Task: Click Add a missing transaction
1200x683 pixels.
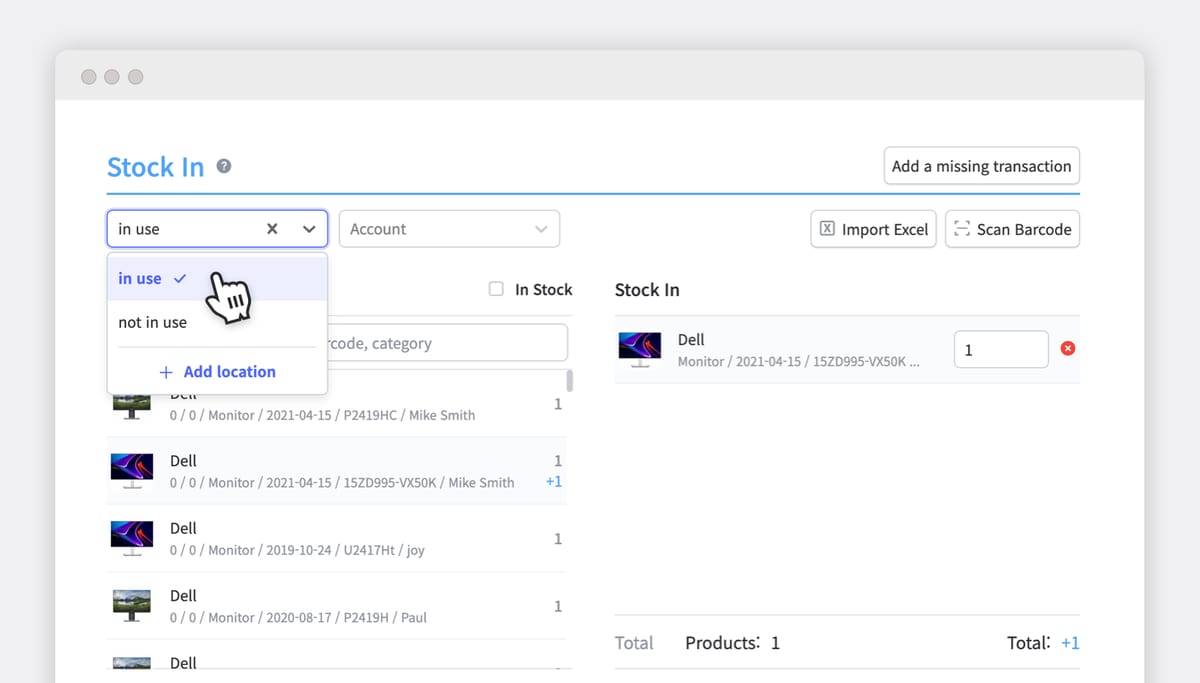Action: 981,166
